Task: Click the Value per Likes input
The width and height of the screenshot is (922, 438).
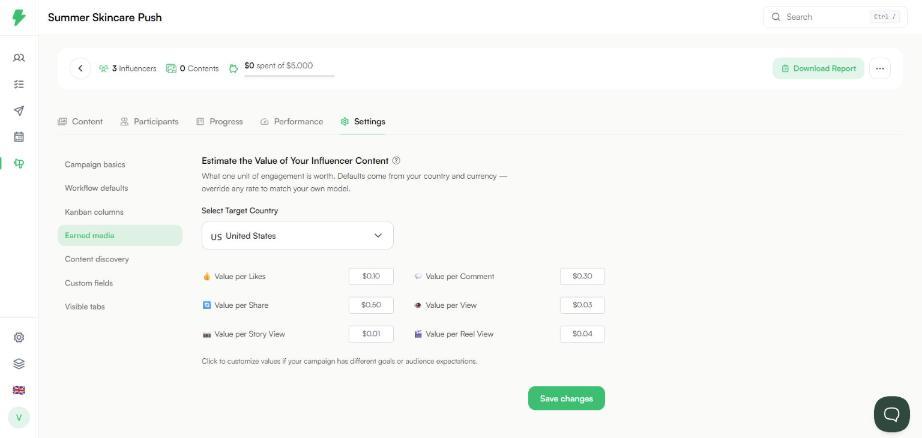Action: (371, 276)
